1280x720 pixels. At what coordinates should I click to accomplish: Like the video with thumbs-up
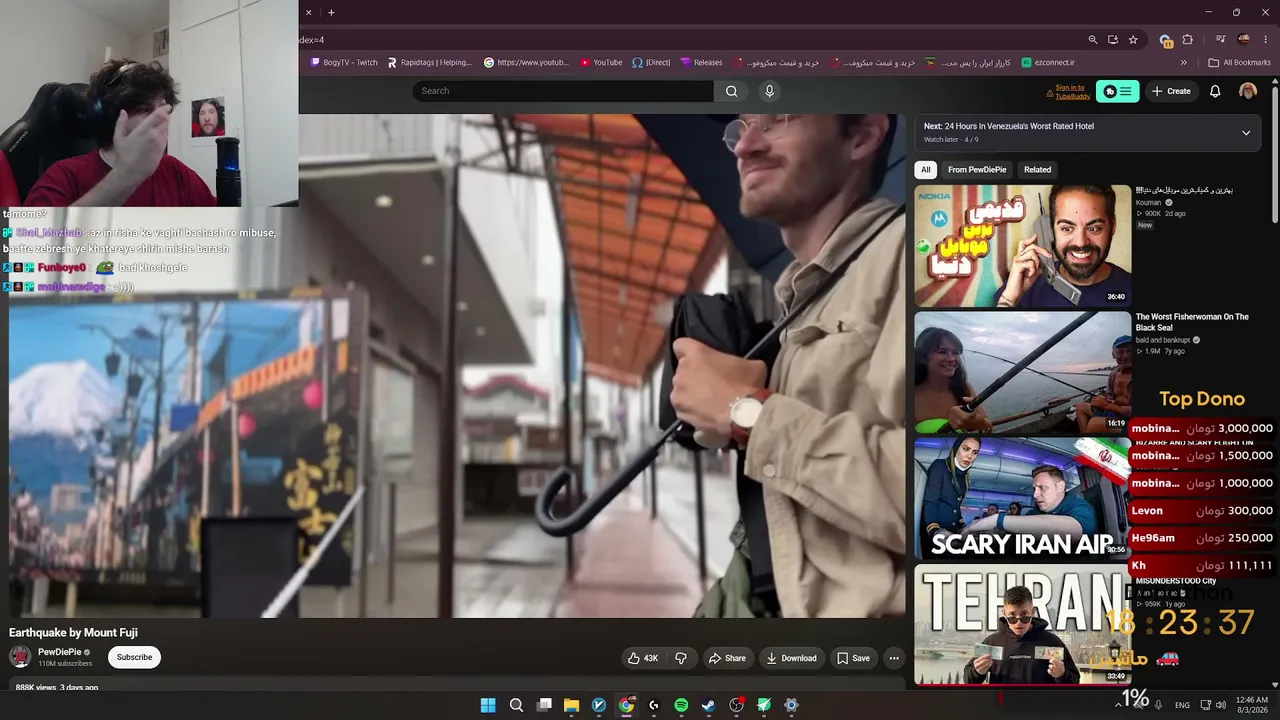[x=643, y=658]
